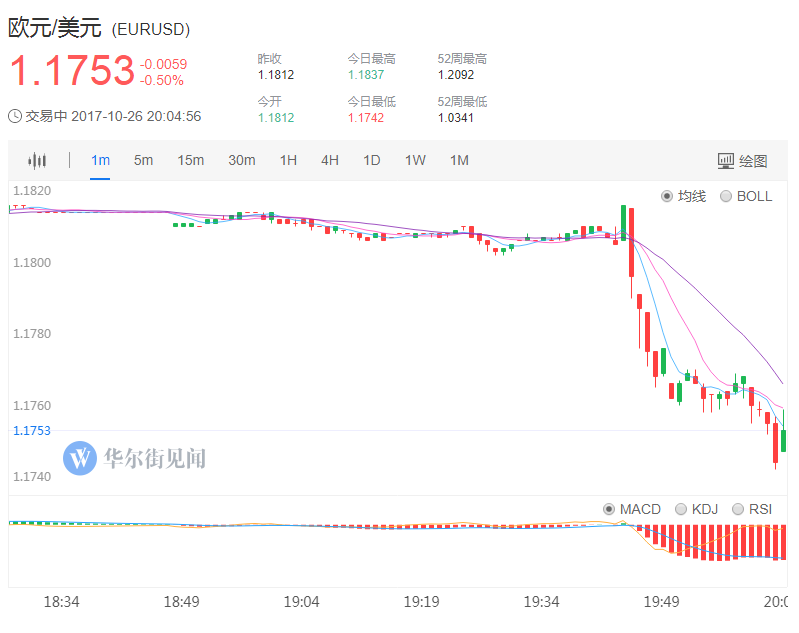Click the 今开 value 1.1812

pos(276,118)
